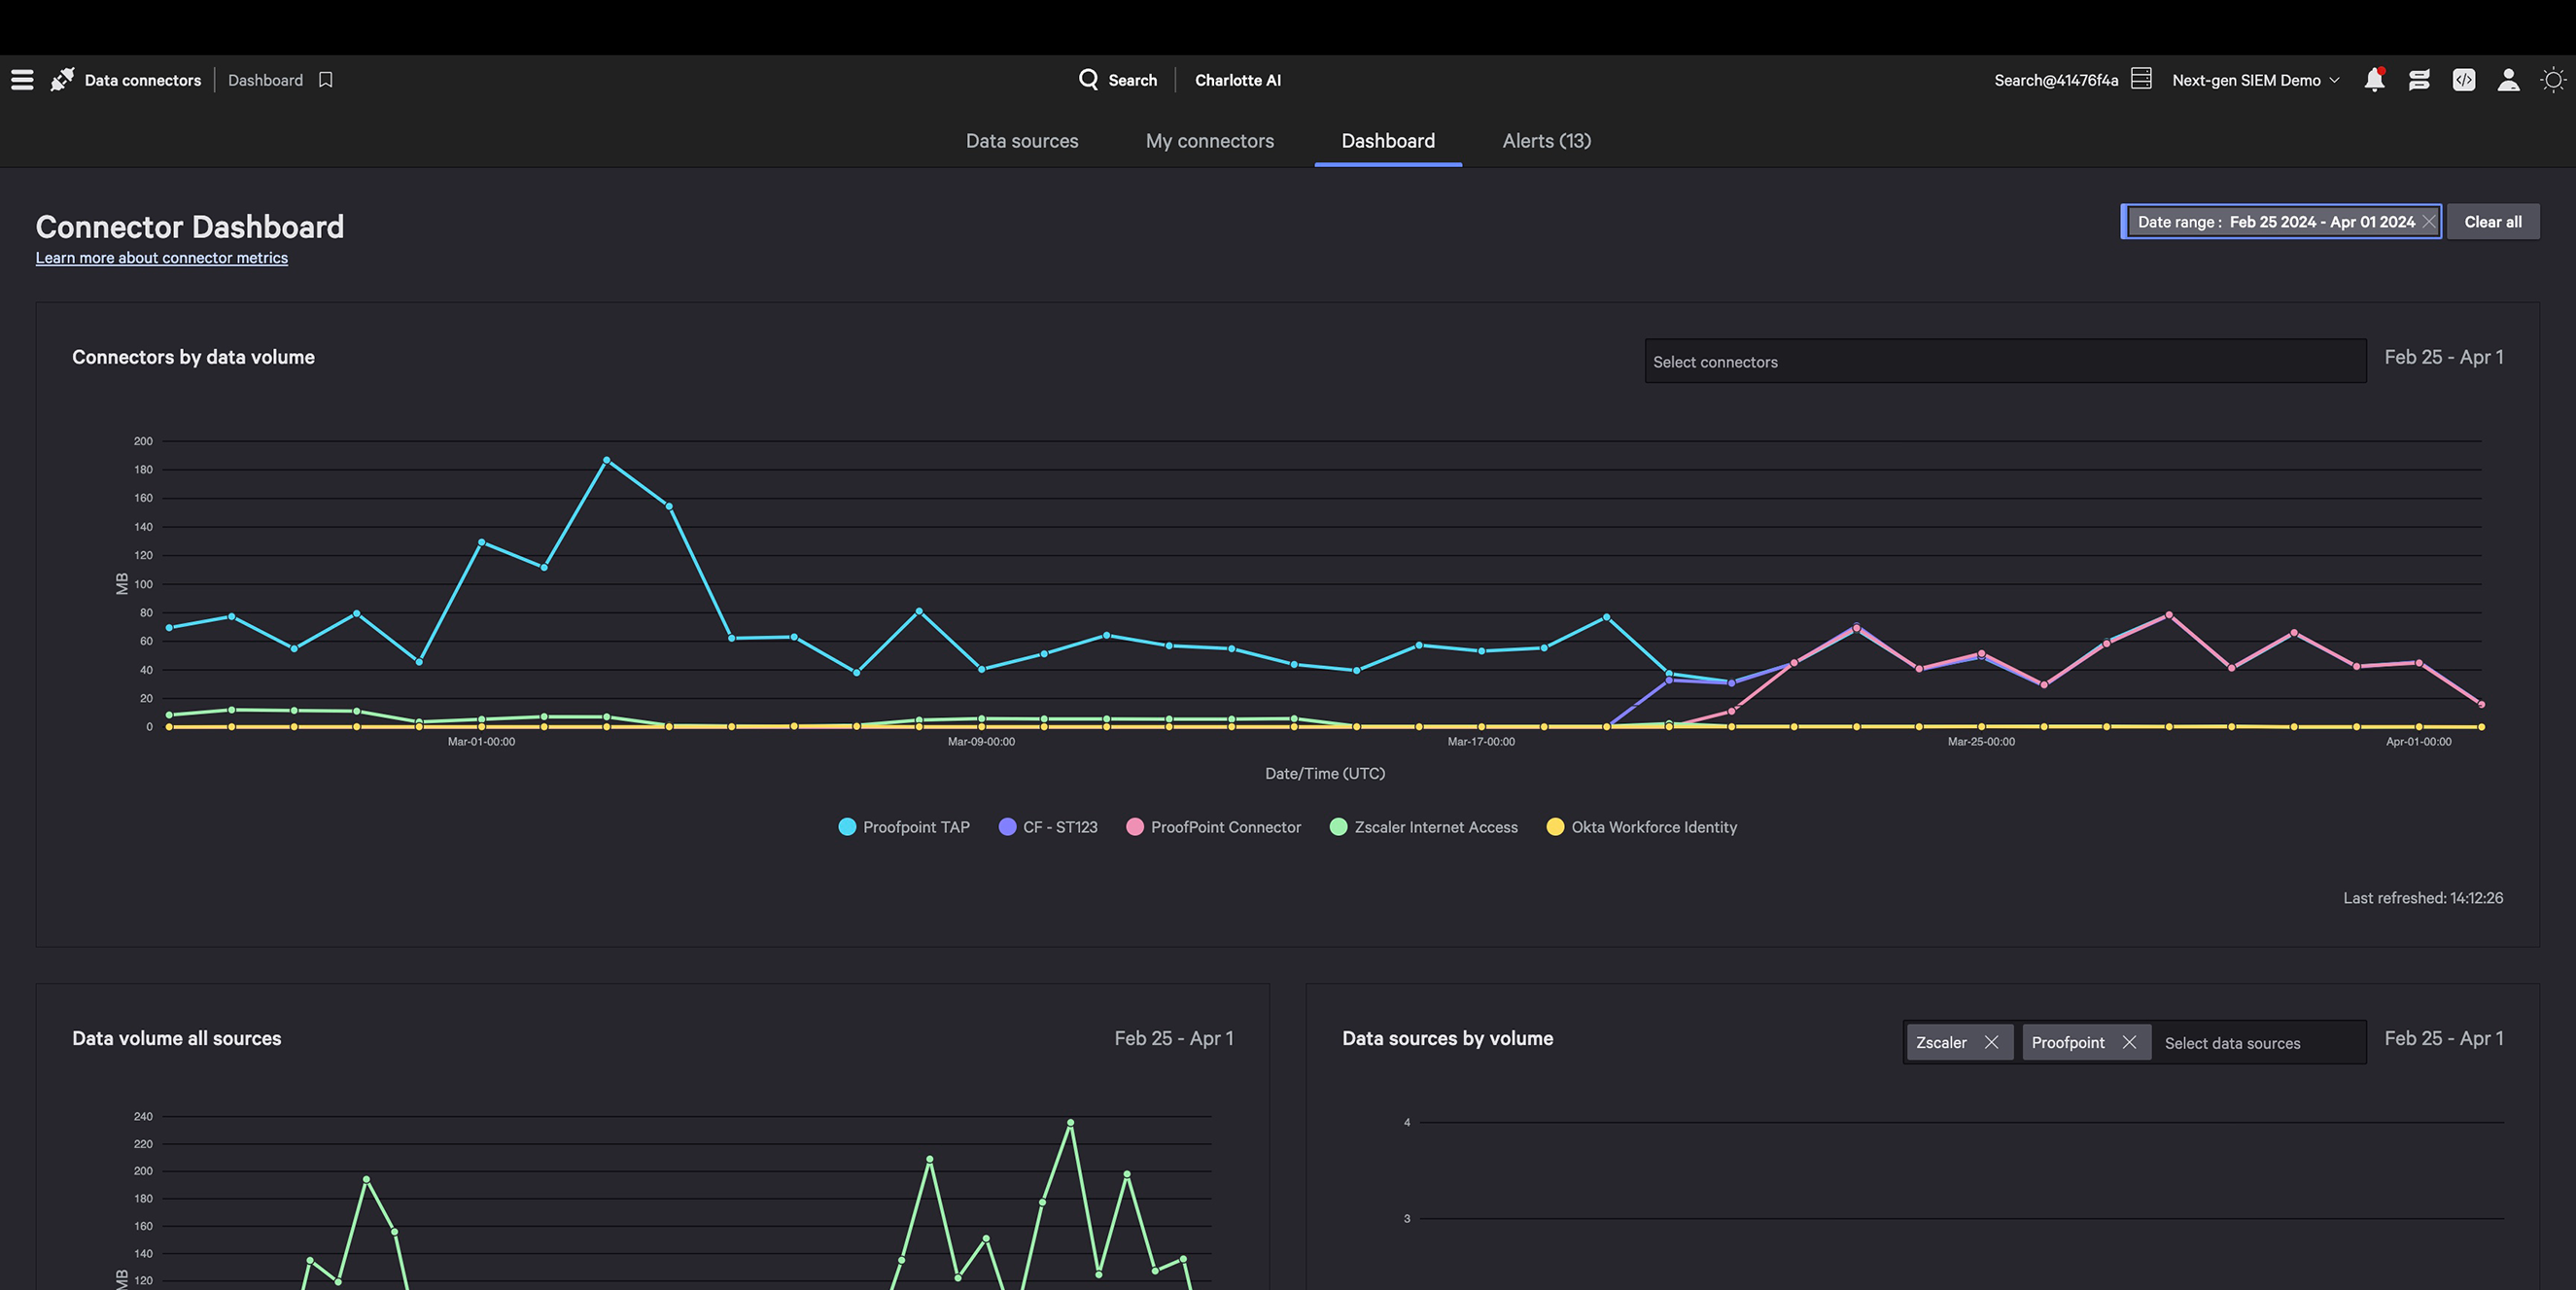
Task: Open Learn more about connector metrics link
Action: coord(162,258)
